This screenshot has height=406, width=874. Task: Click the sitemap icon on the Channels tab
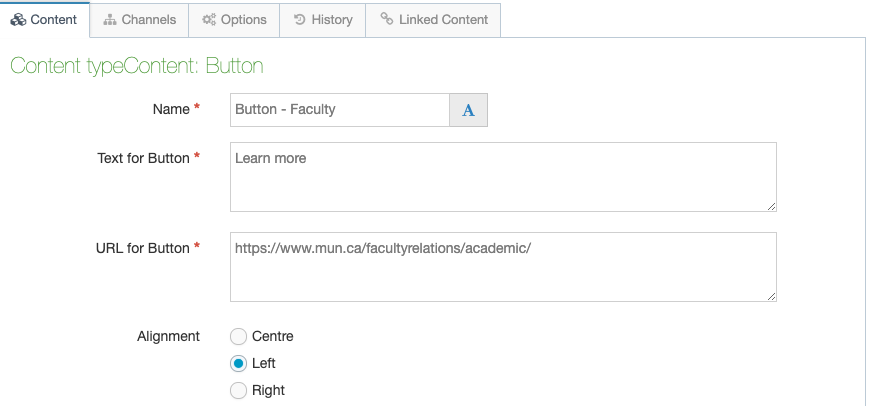(x=110, y=20)
